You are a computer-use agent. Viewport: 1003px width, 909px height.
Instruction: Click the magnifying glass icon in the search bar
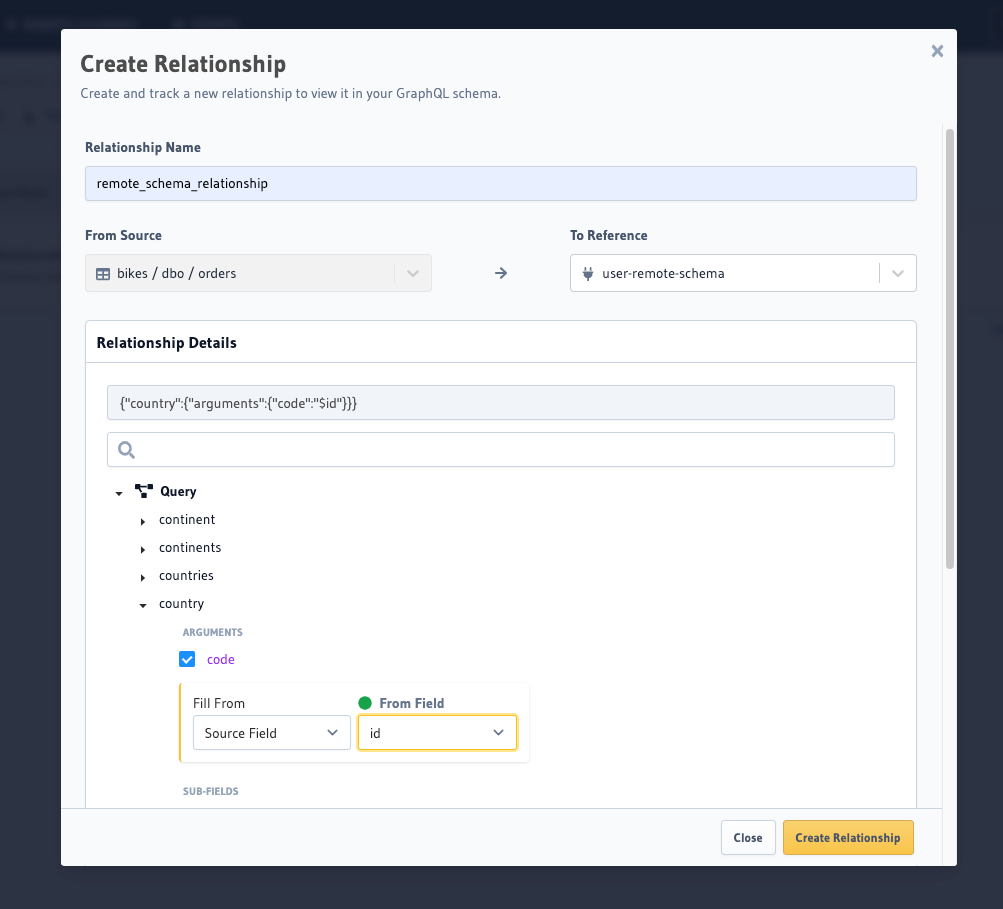pos(125,449)
